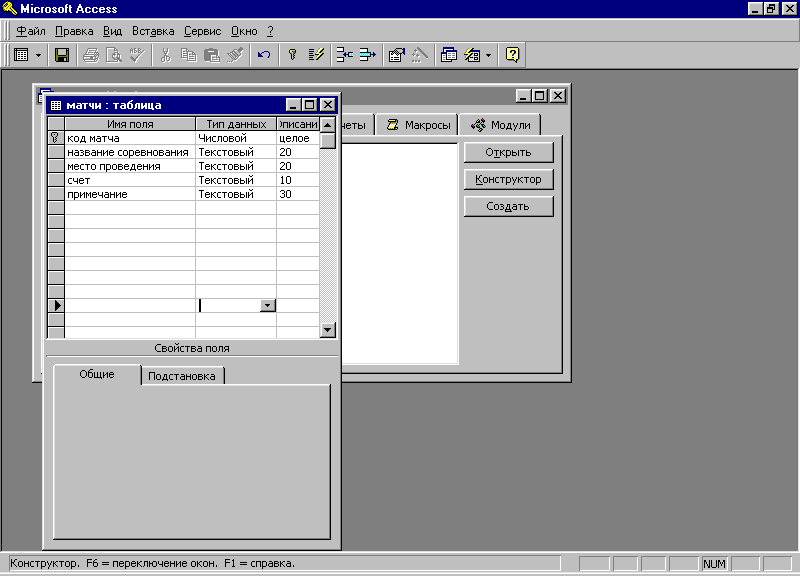
Task: Click the 'Имя поля' column header
Action: [130, 124]
